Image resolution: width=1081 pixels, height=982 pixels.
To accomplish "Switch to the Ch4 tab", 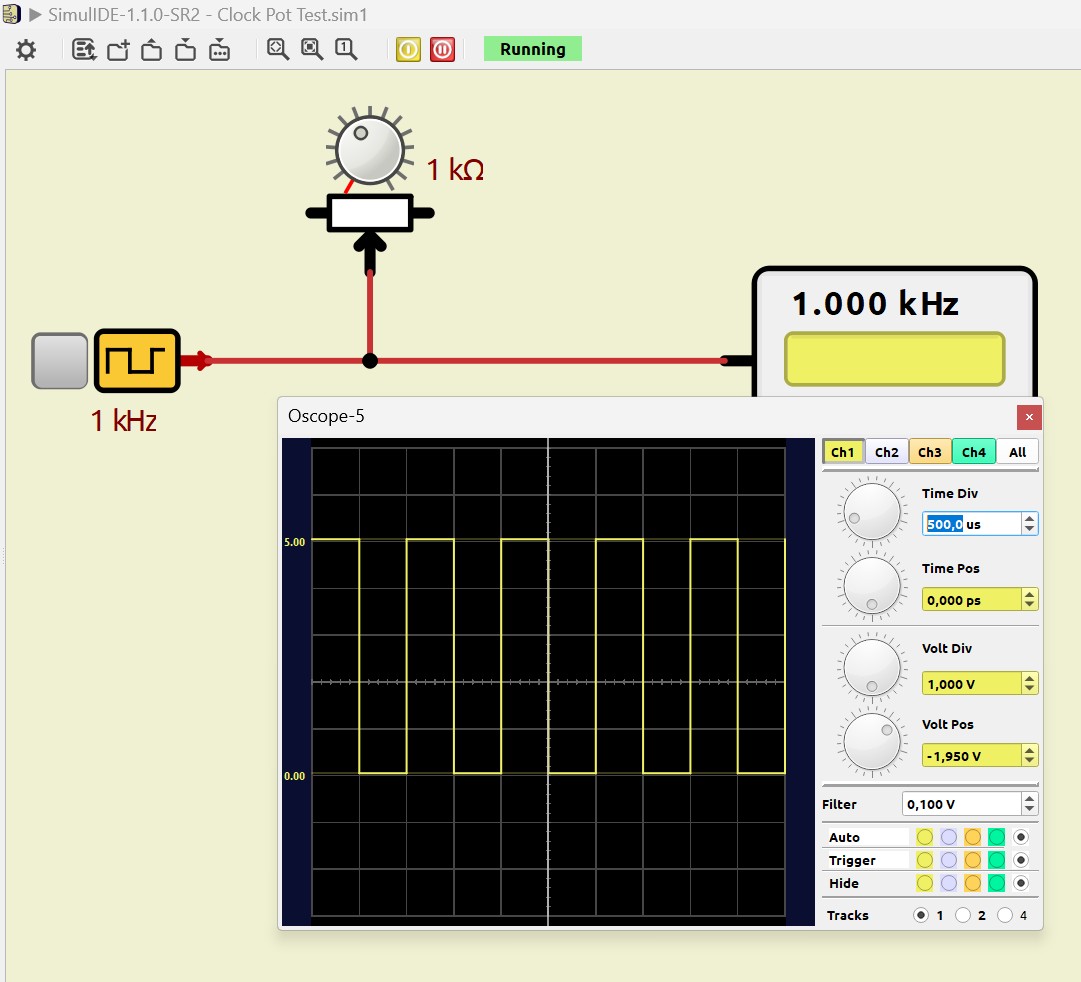I will coord(973,452).
